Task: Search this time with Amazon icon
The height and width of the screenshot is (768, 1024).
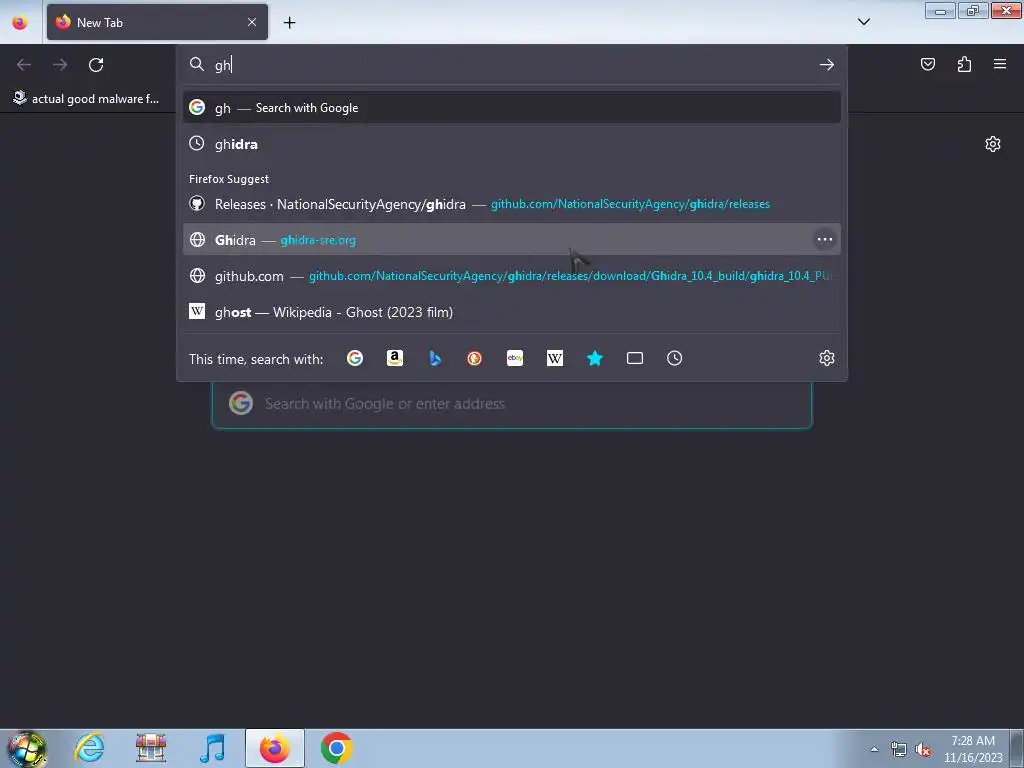Action: [394, 358]
